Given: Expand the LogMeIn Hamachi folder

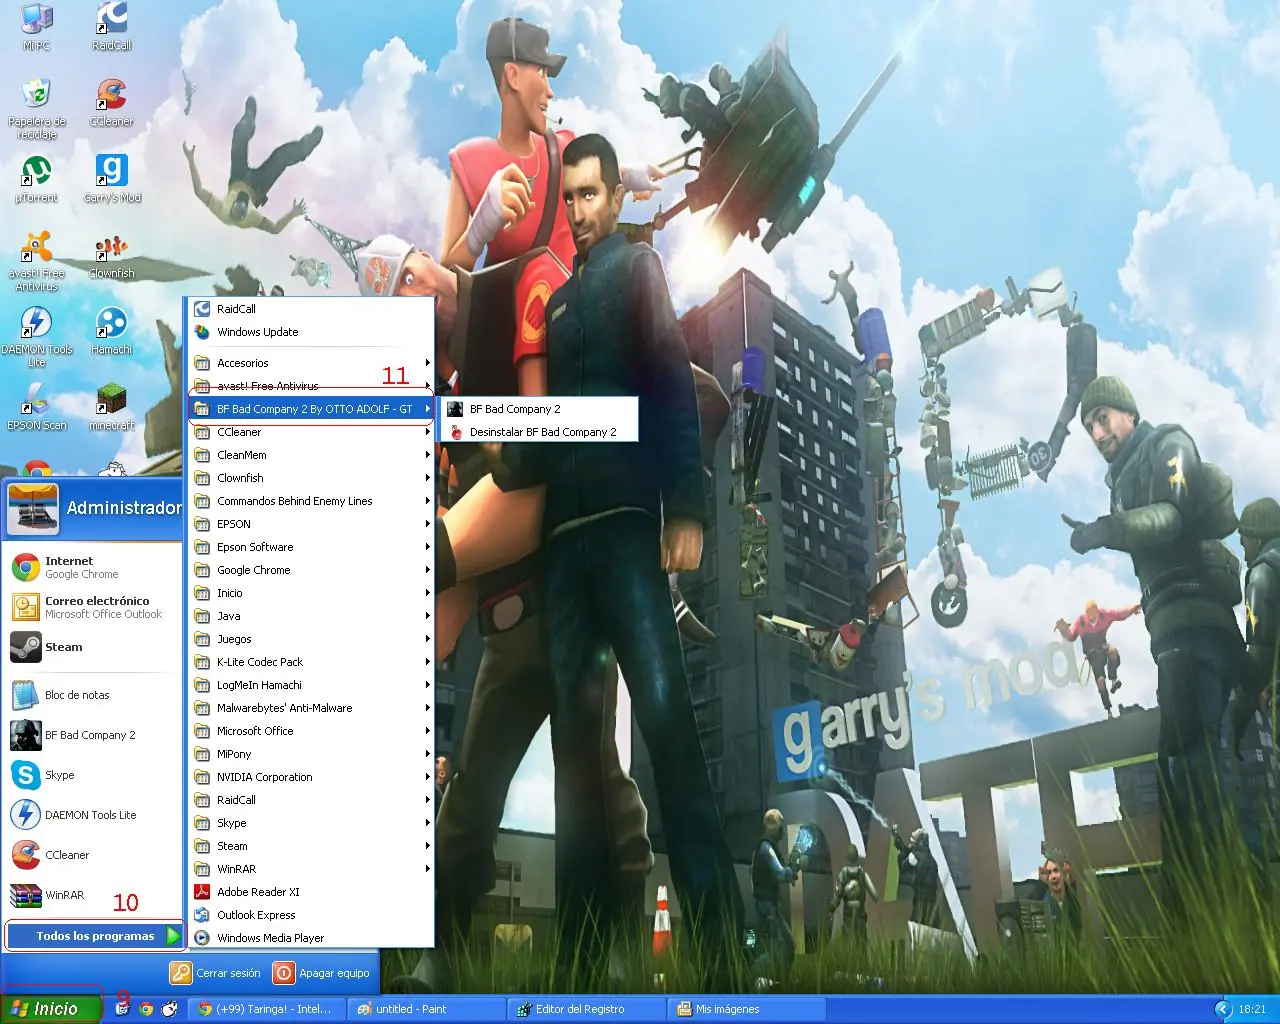Looking at the screenshot, I should (x=311, y=685).
